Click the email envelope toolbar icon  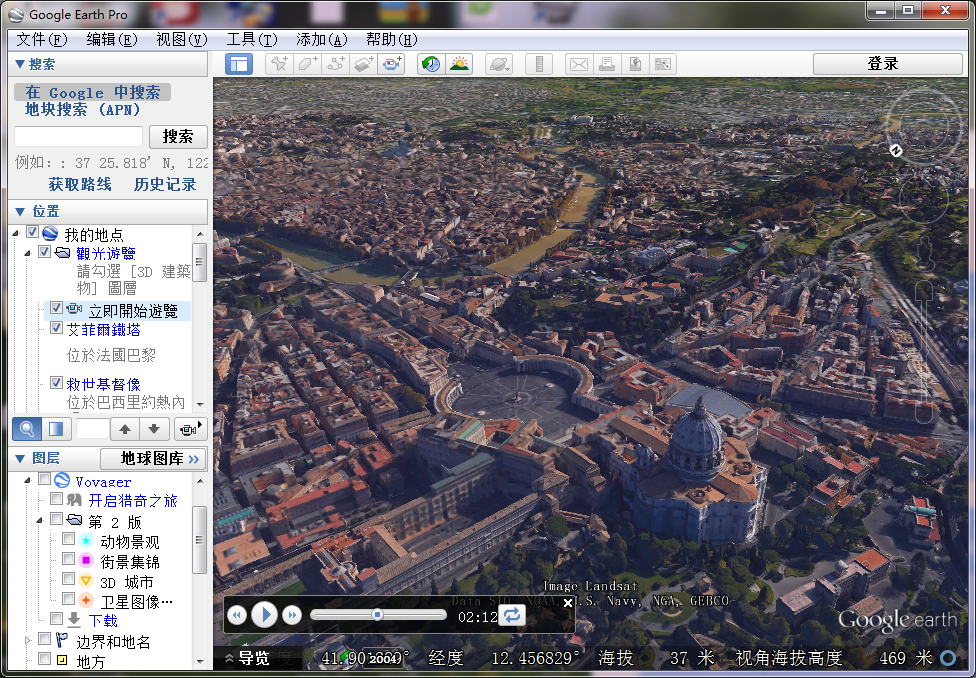point(578,64)
